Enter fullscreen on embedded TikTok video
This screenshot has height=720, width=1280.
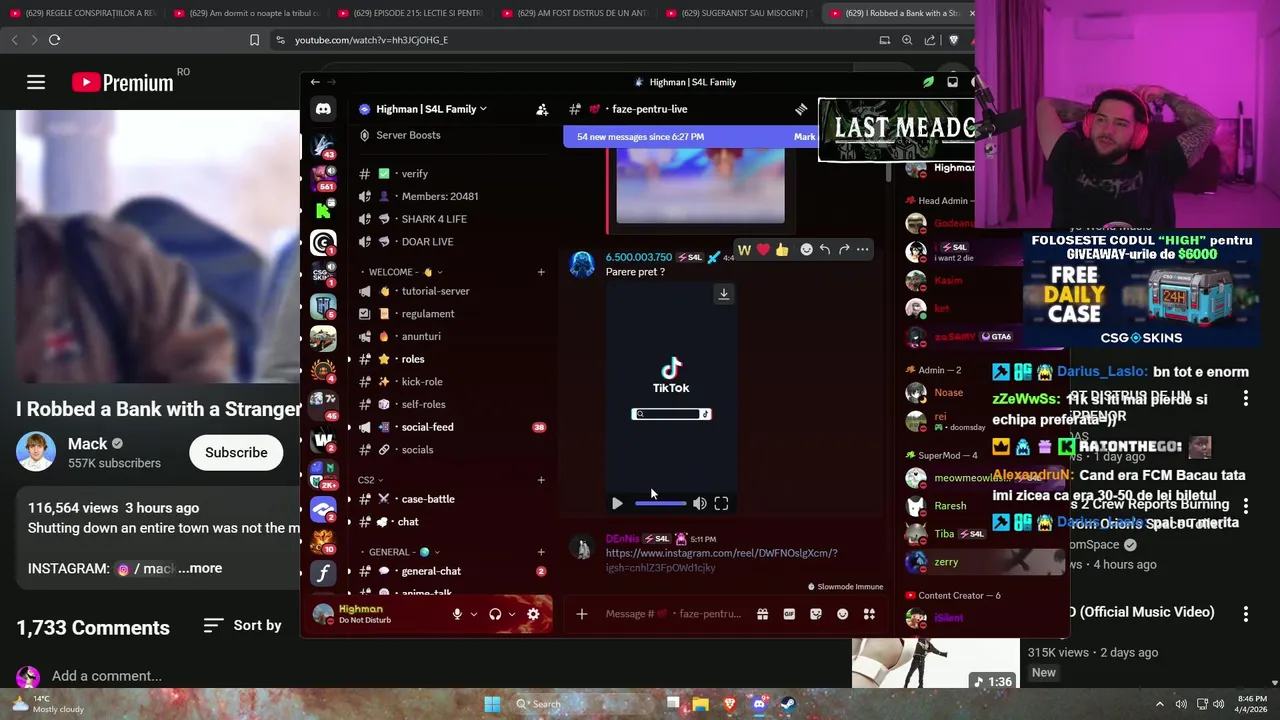721,504
